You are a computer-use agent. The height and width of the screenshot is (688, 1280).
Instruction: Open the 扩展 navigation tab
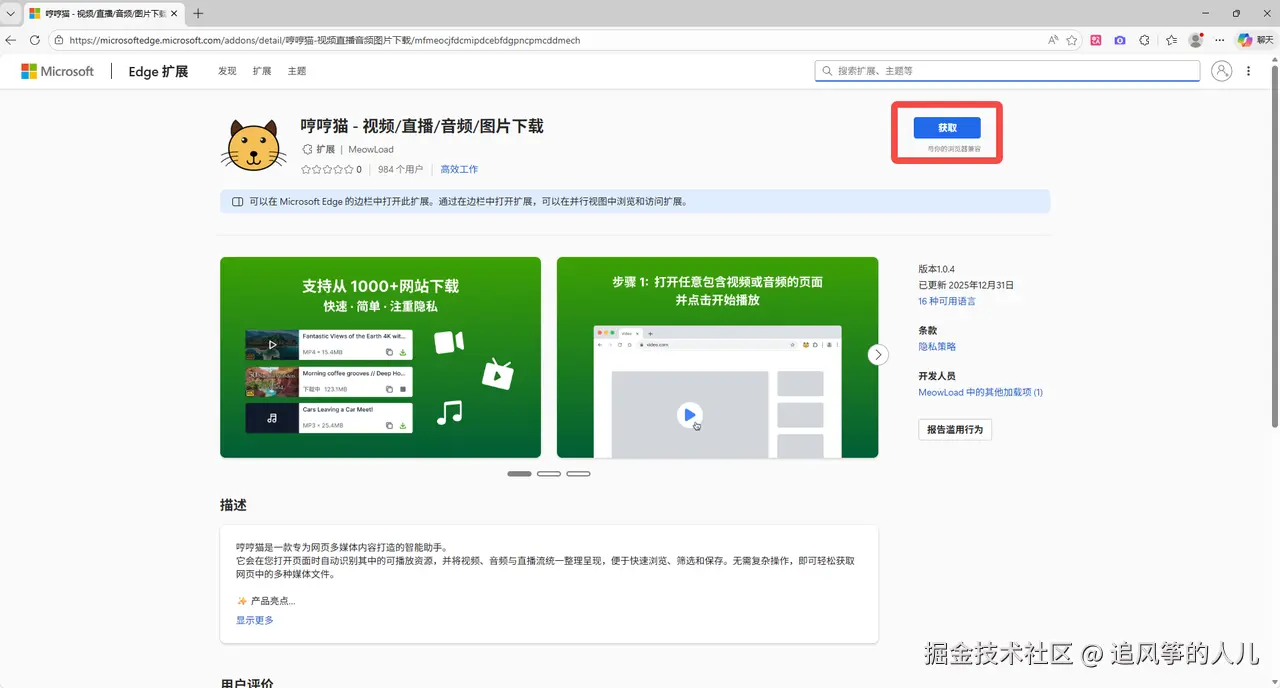262,71
